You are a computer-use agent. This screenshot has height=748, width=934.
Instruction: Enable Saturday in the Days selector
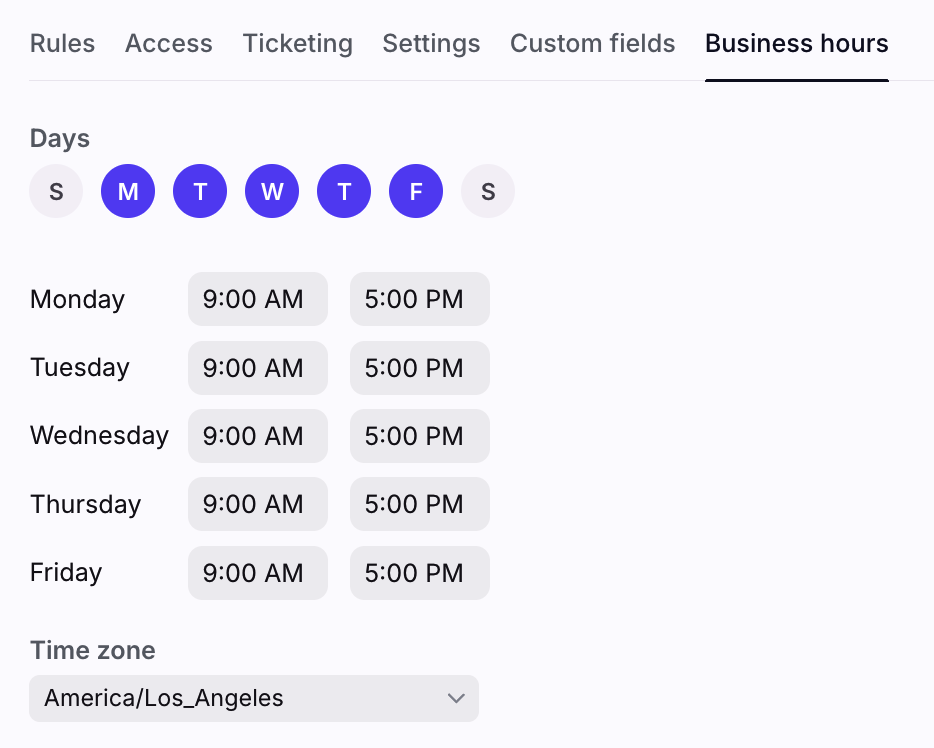(488, 191)
